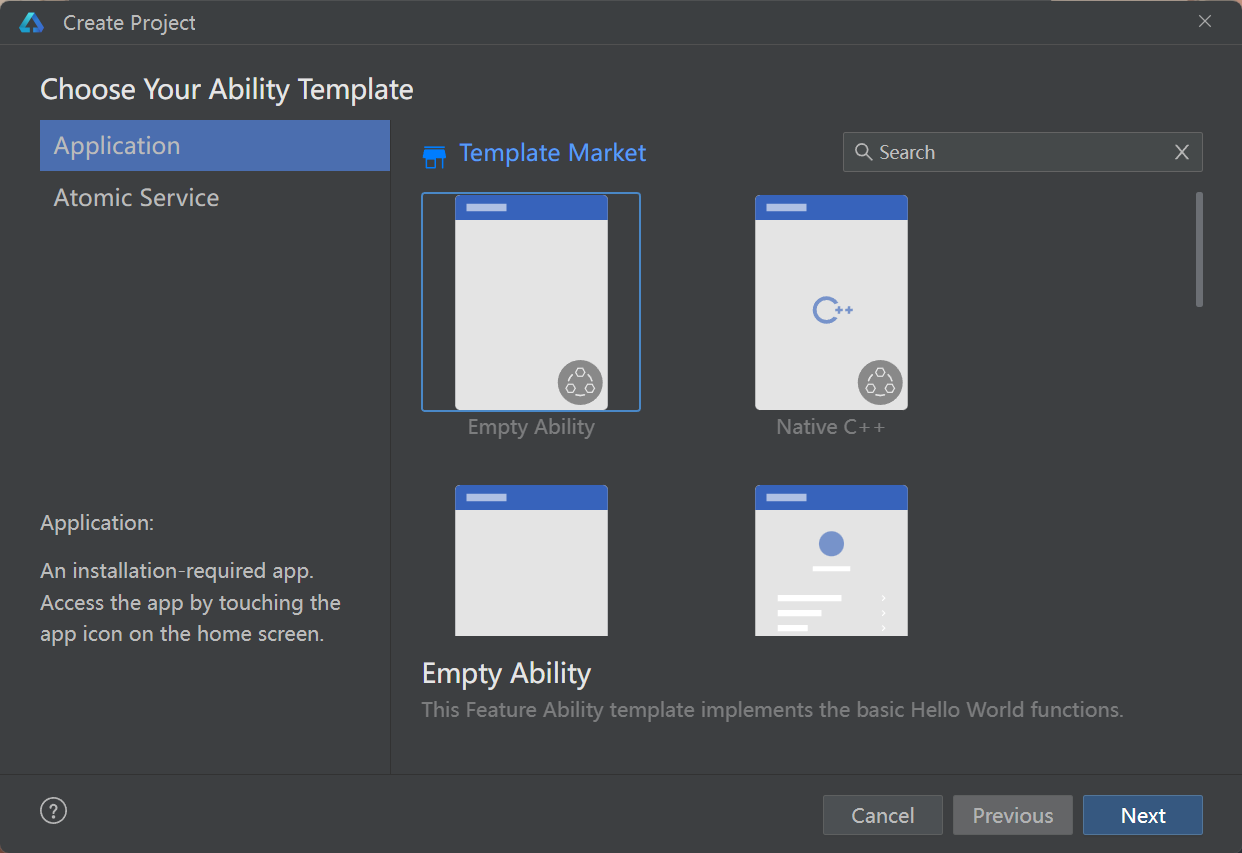Click the Native C++ label under the thumbnail
Image resolution: width=1242 pixels, height=853 pixels.
(x=830, y=427)
